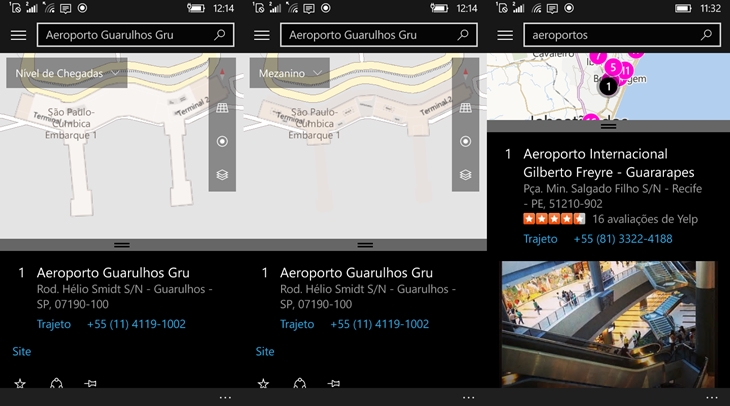Tap message notification icon in right status bar

552,8
